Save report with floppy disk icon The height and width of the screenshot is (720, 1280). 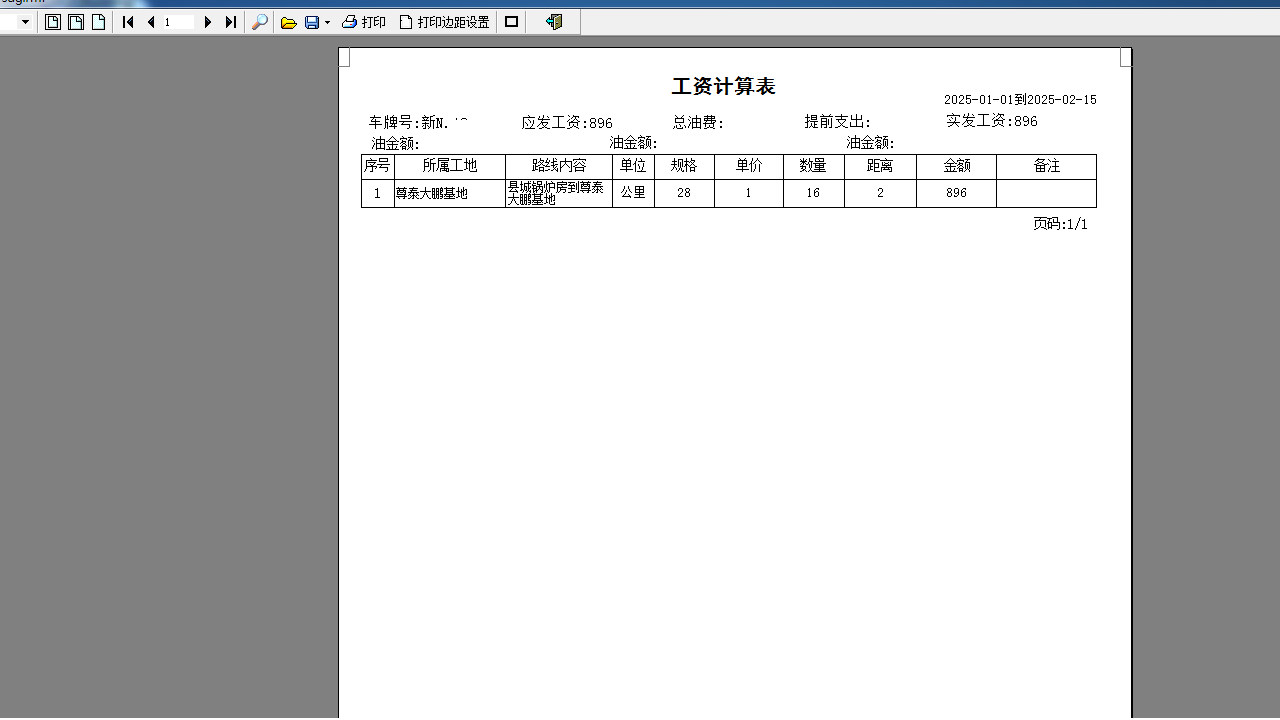click(312, 22)
